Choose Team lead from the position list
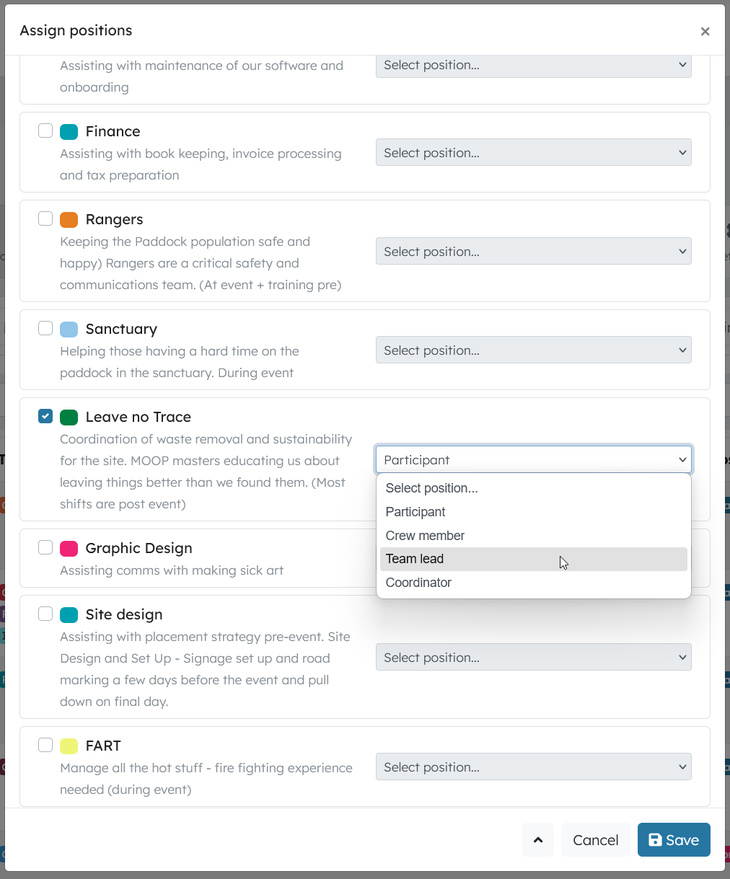Image resolution: width=730 pixels, height=879 pixels. coord(415,559)
